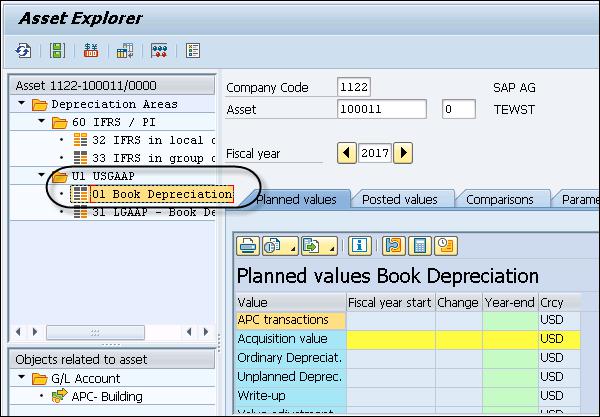Click the Year-end cell of APC transactions
The image size is (600, 417).
[510, 320]
